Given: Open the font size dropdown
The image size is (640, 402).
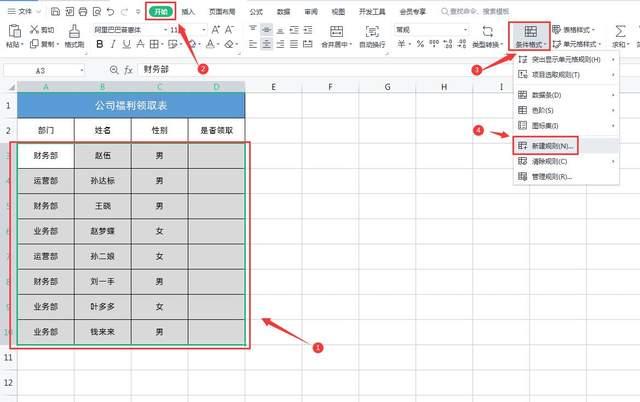Looking at the screenshot, I should click(204, 30).
